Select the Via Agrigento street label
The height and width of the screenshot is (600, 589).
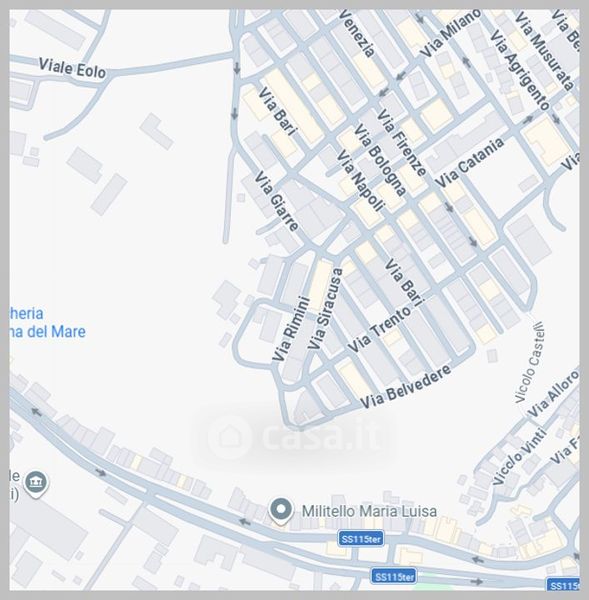(x=520, y=70)
